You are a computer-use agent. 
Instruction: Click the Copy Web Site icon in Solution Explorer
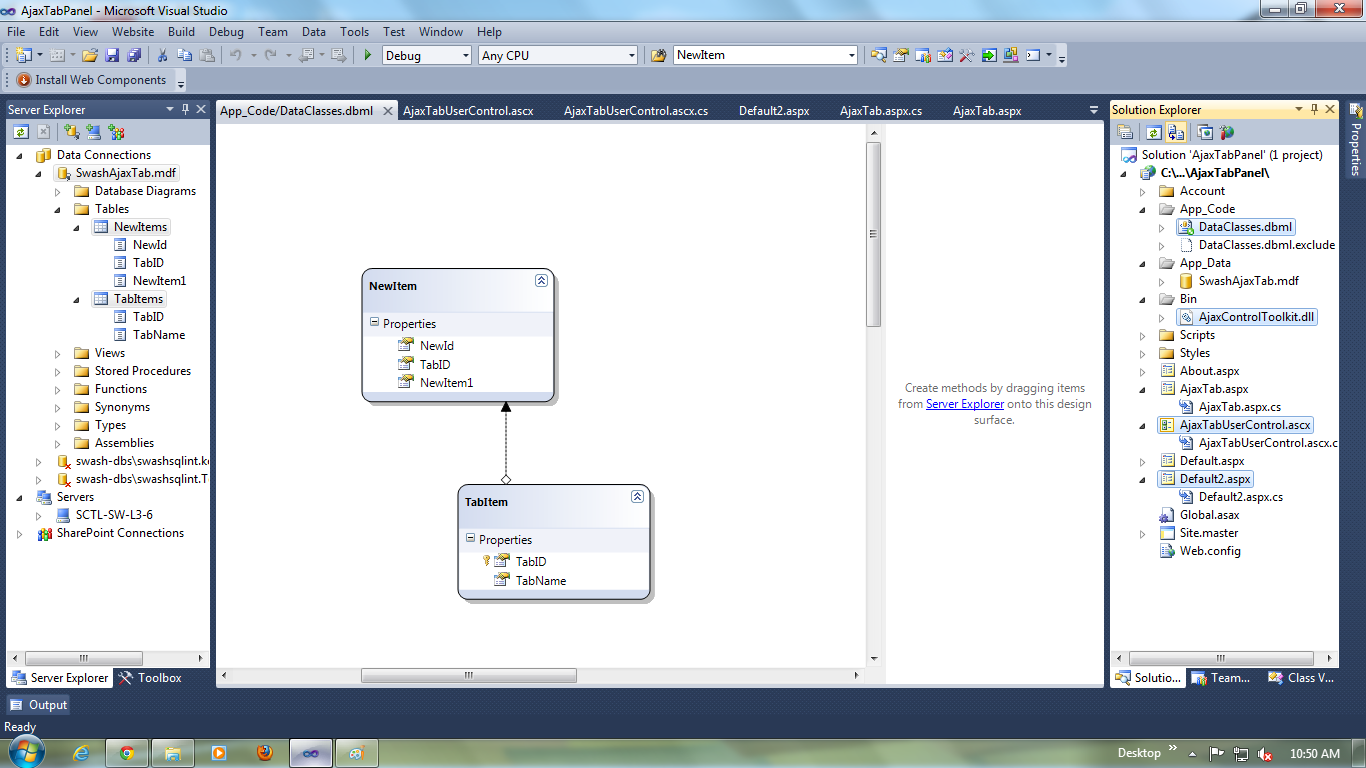pos(1205,131)
